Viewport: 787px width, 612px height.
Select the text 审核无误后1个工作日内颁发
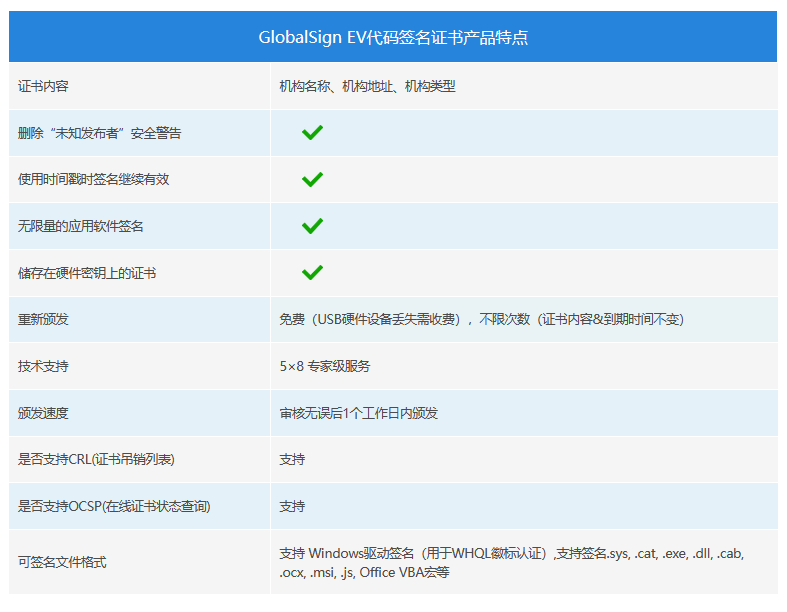[358, 413]
